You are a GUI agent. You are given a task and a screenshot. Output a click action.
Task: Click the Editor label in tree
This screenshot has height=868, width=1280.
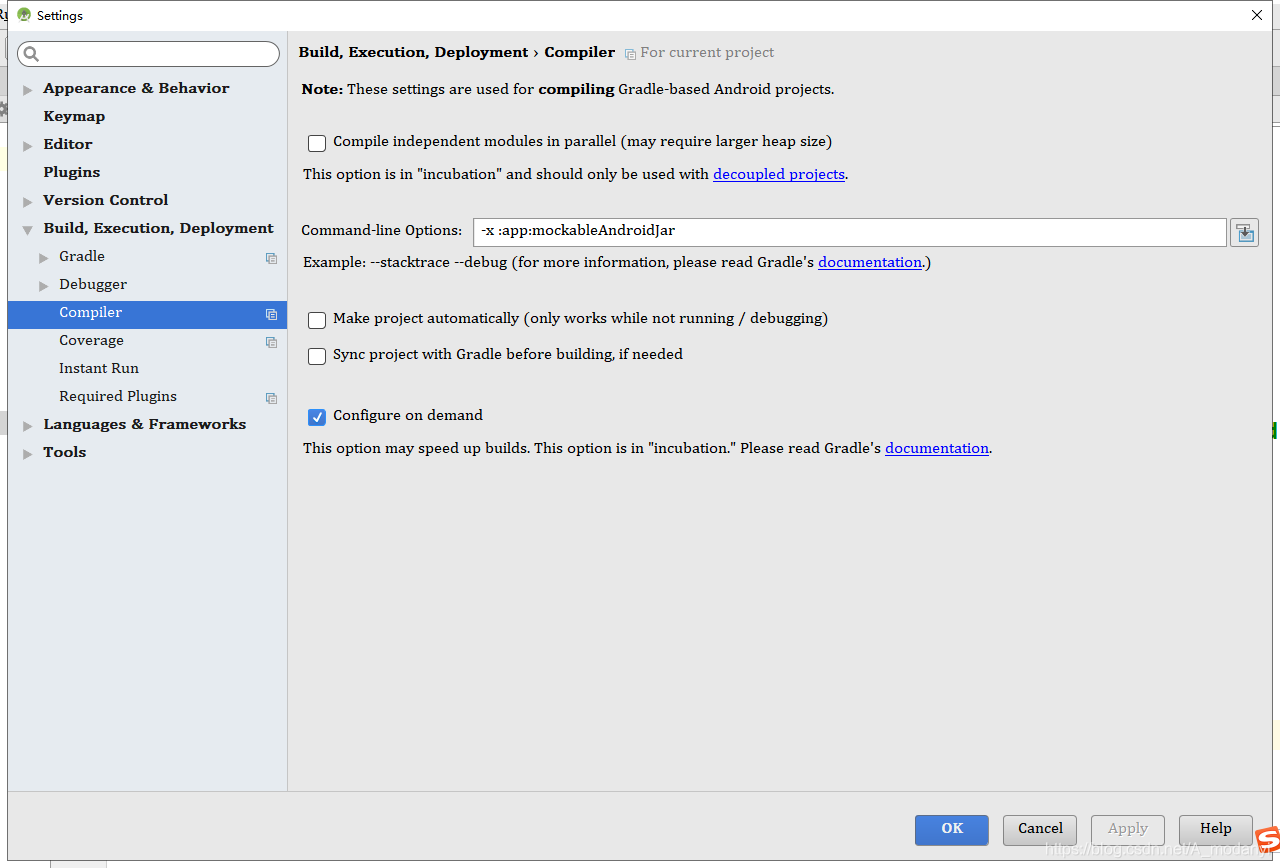point(67,144)
